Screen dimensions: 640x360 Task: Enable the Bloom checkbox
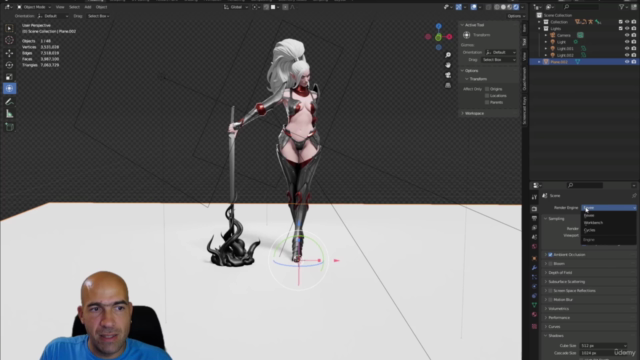click(x=550, y=264)
